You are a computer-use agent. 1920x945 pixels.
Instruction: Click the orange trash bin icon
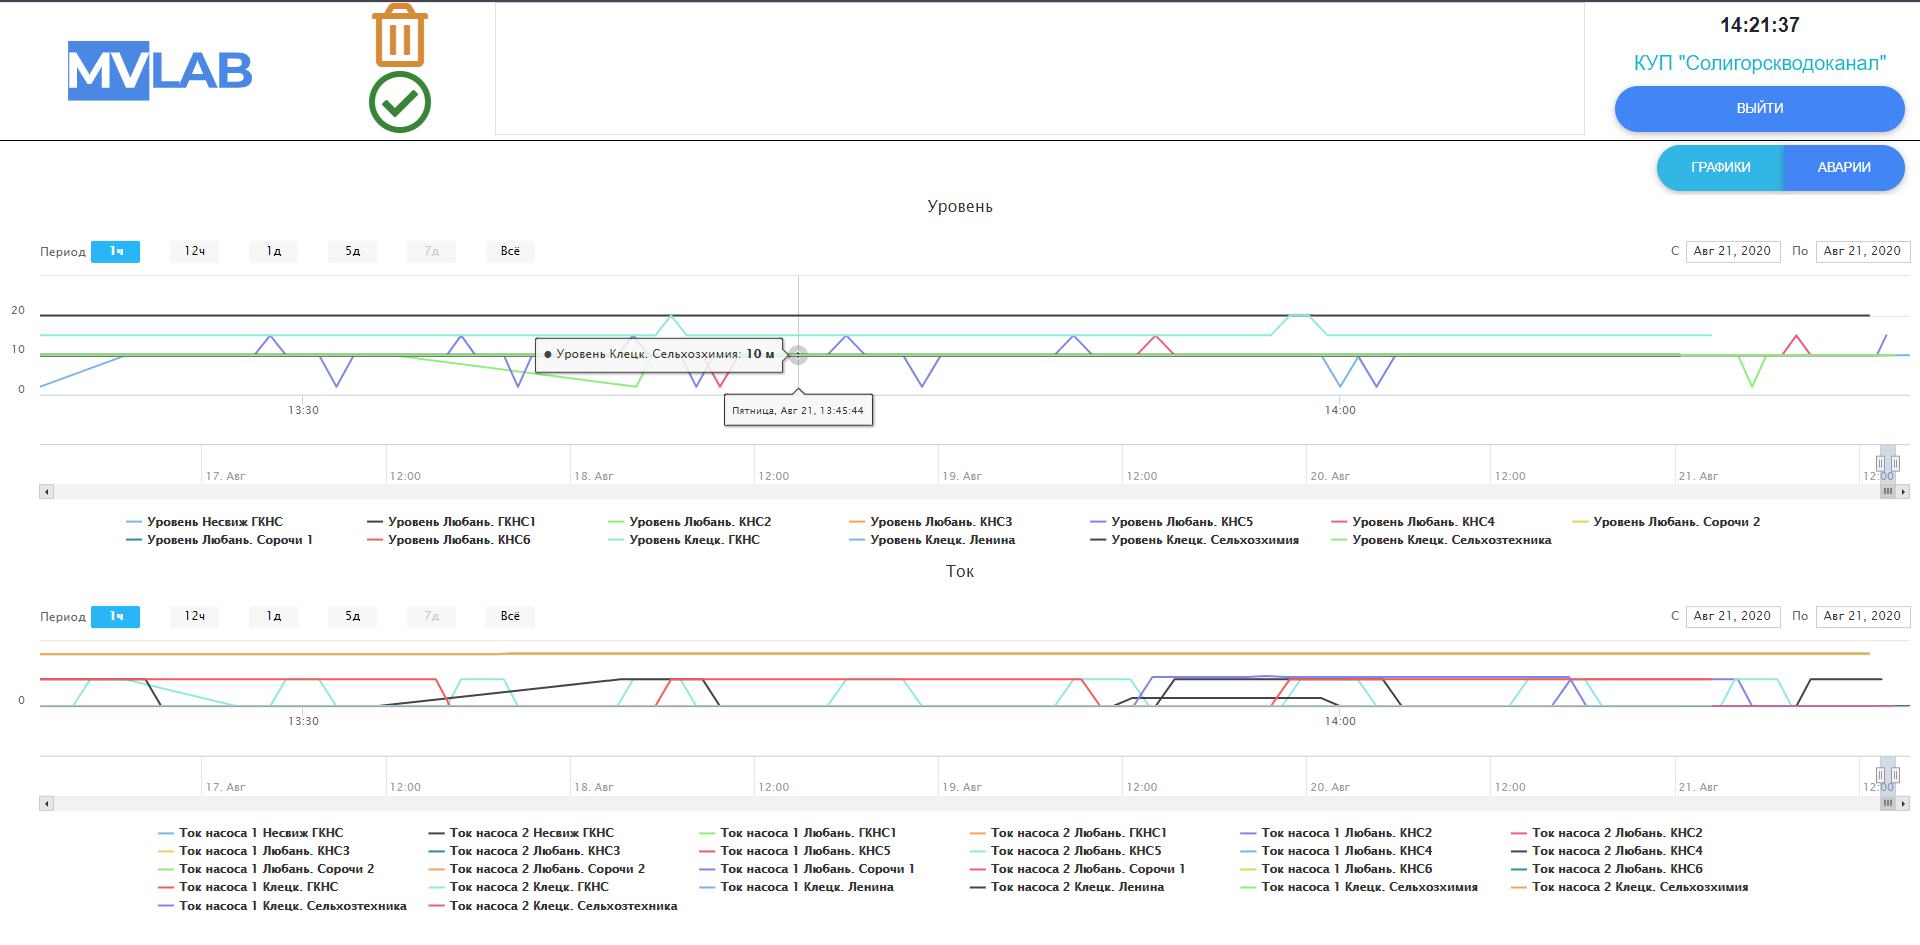tap(400, 35)
